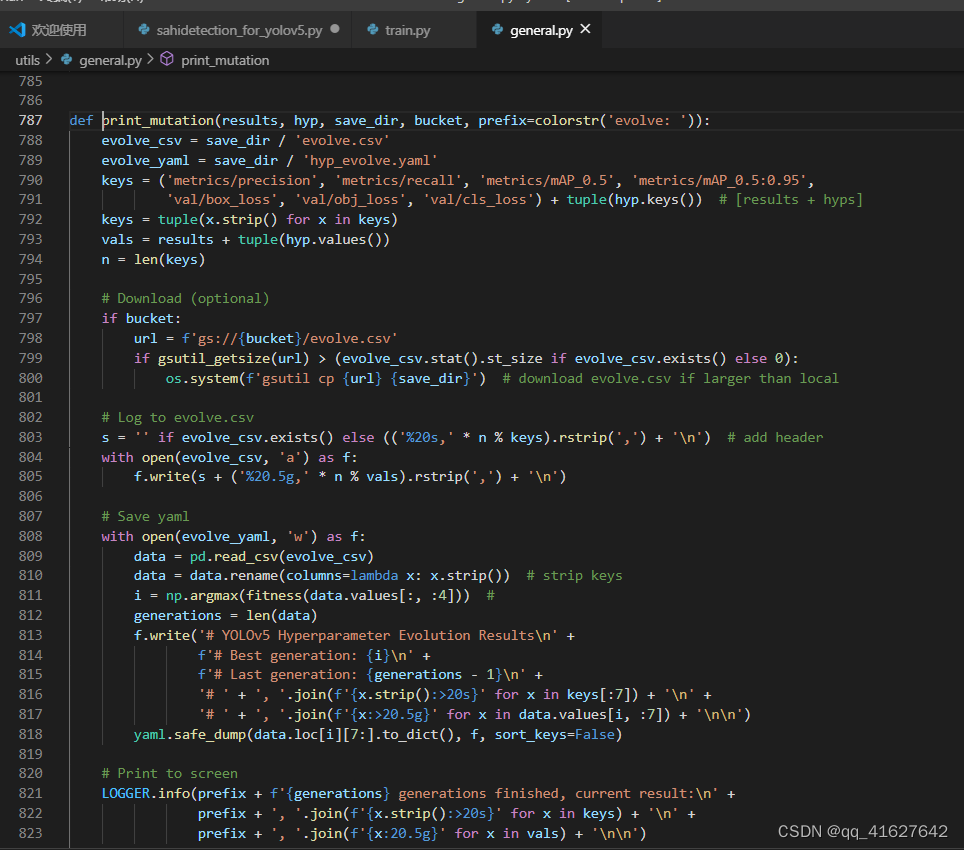Click '# Log to evolve.csv' comment
Screen dimensions: 964x850
click(x=178, y=418)
